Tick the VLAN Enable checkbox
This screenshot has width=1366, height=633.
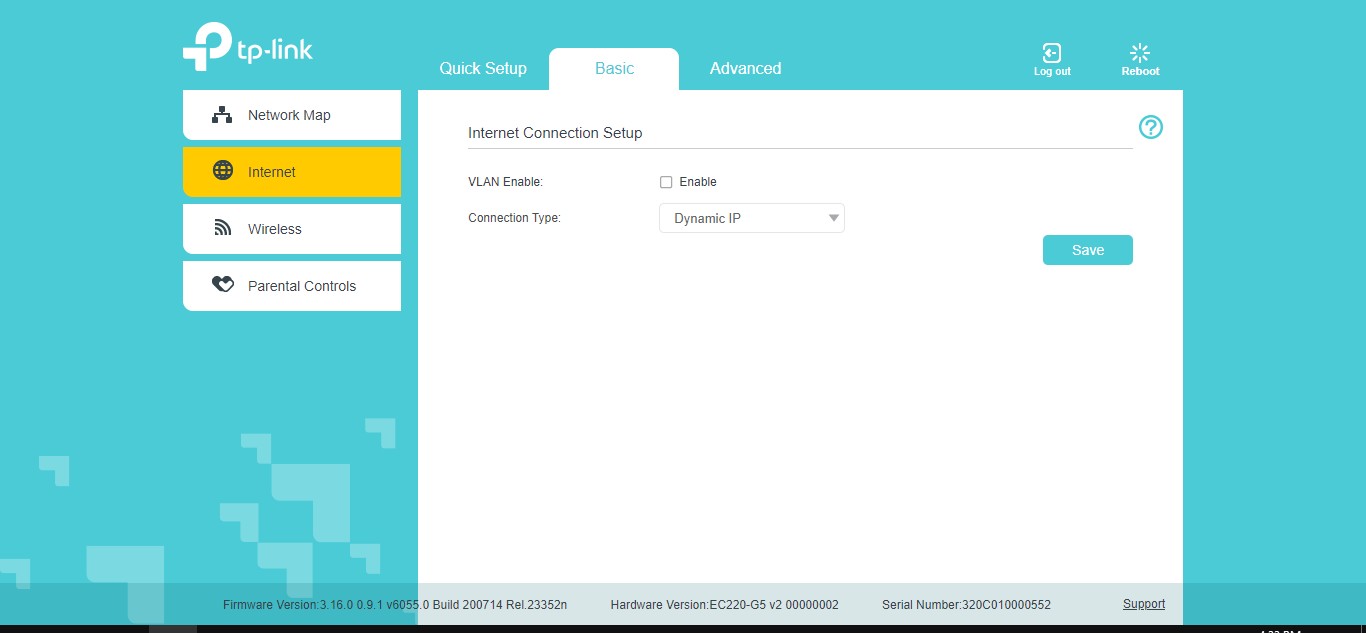point(666,182)
